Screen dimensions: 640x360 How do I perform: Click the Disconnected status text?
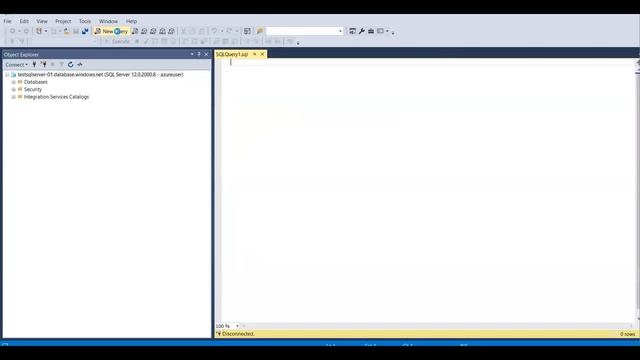[x=238, y=334]
